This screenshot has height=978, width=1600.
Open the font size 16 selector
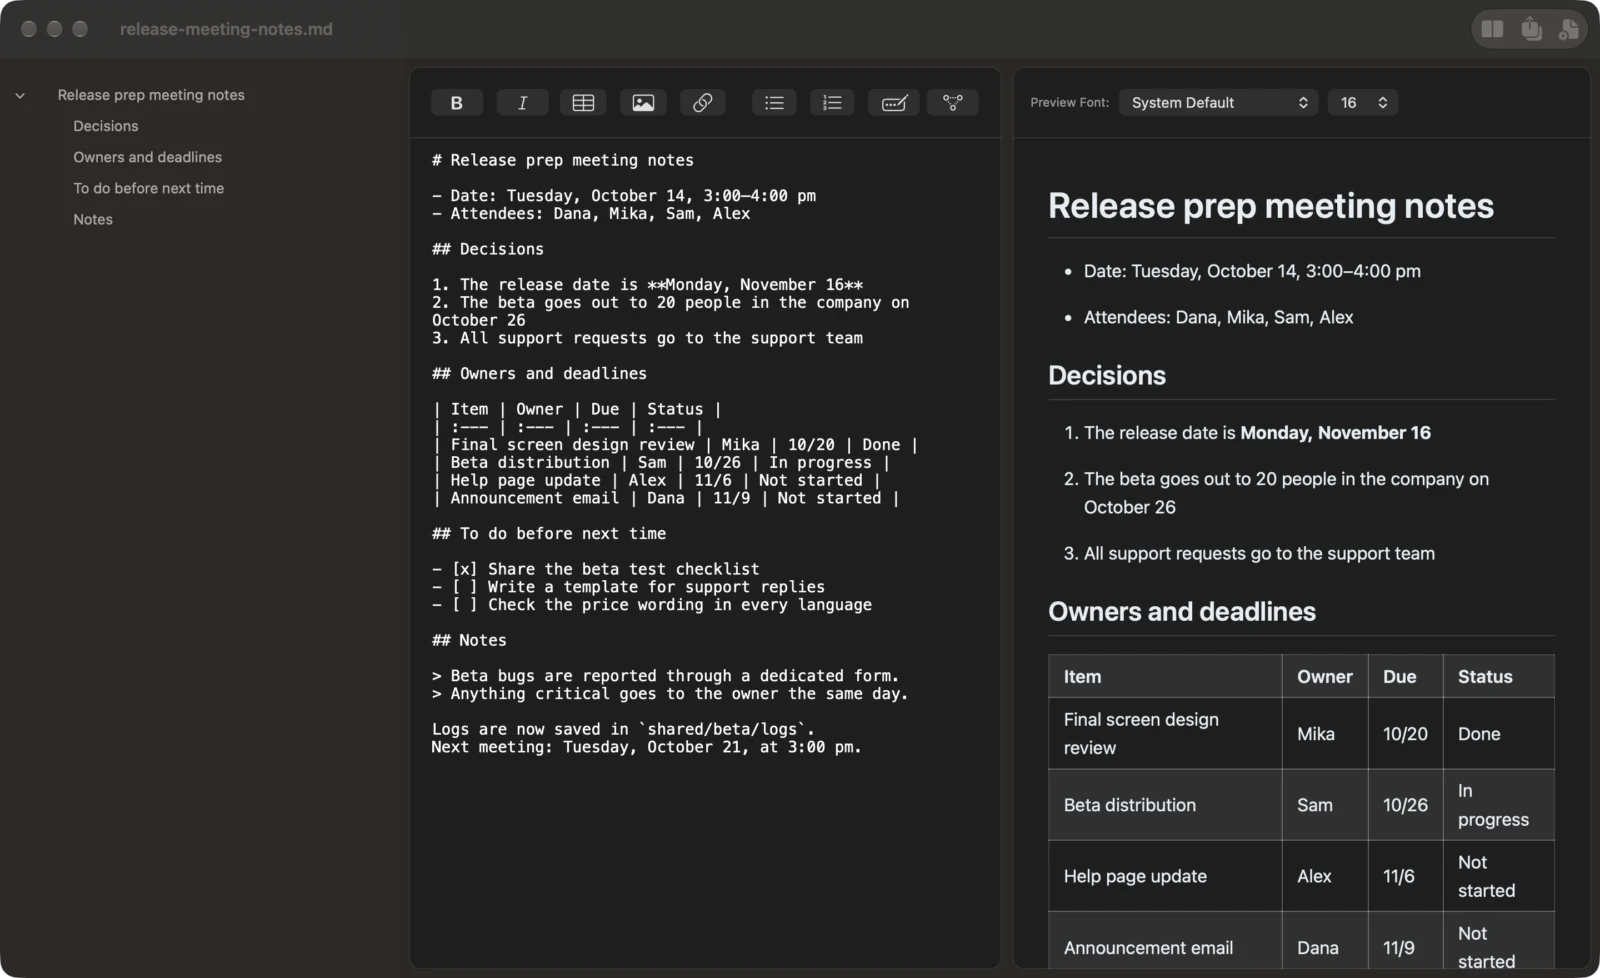click(1363, 103)
